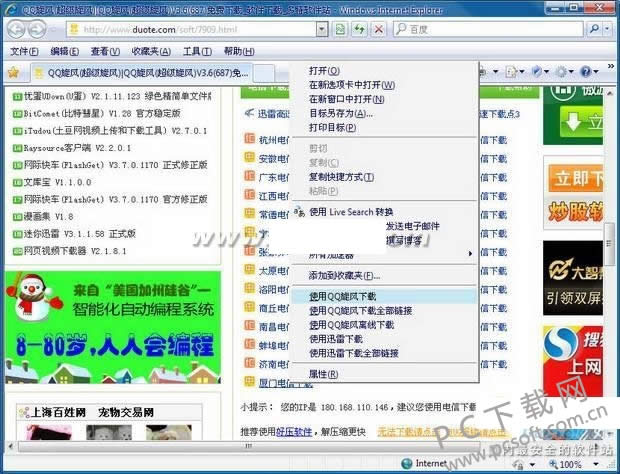Click the horizontal scrollbar left arrow

click(x=11, y=446)
